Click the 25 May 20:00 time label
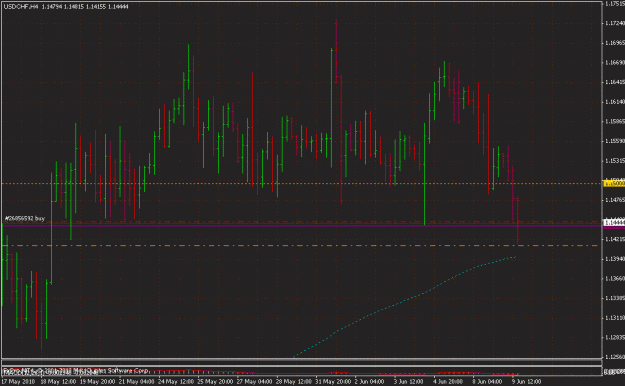Image resolution: width=625 pixels, height=386 pixels. [215, 382]
